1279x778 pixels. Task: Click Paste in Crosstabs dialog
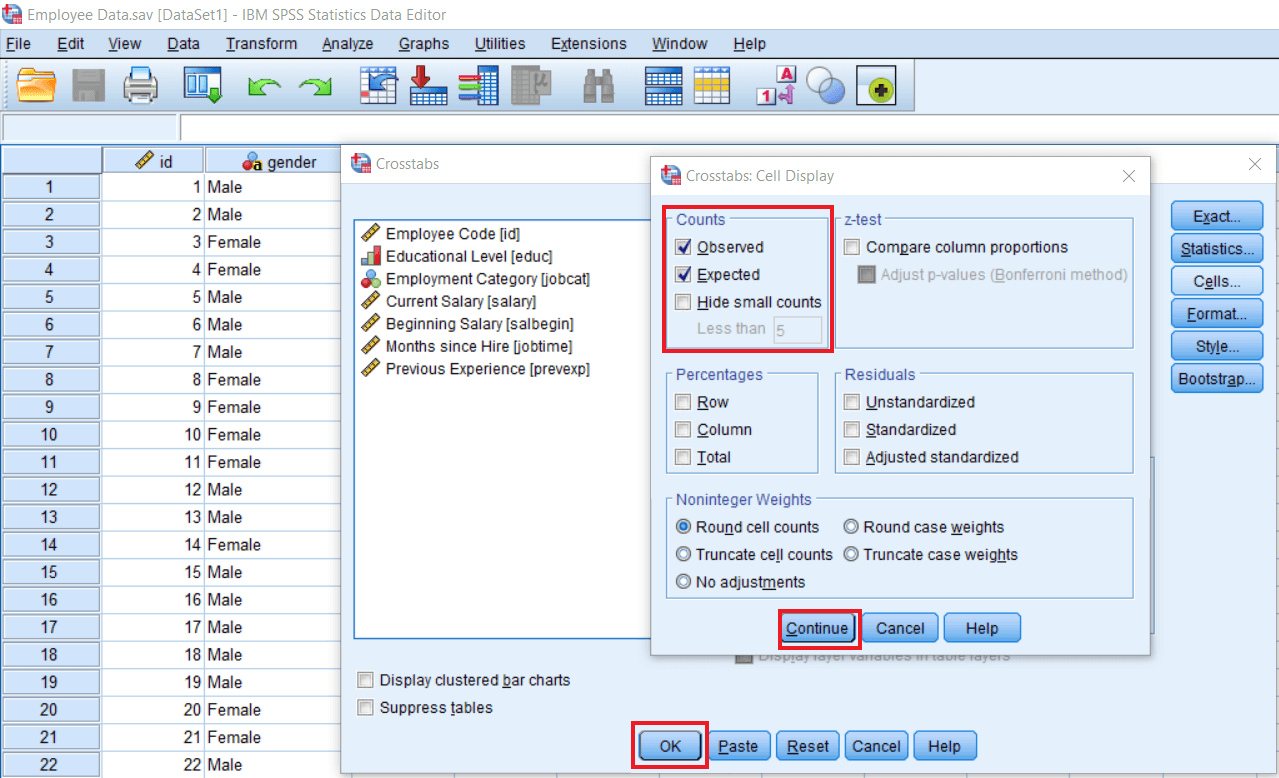[x=738, y=746]
